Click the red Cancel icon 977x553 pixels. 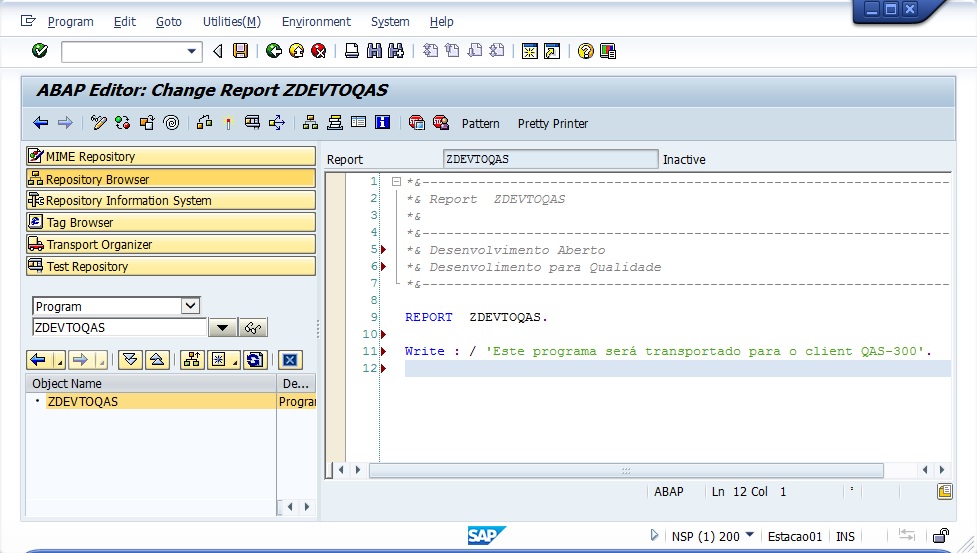click(x=318, y=51)
